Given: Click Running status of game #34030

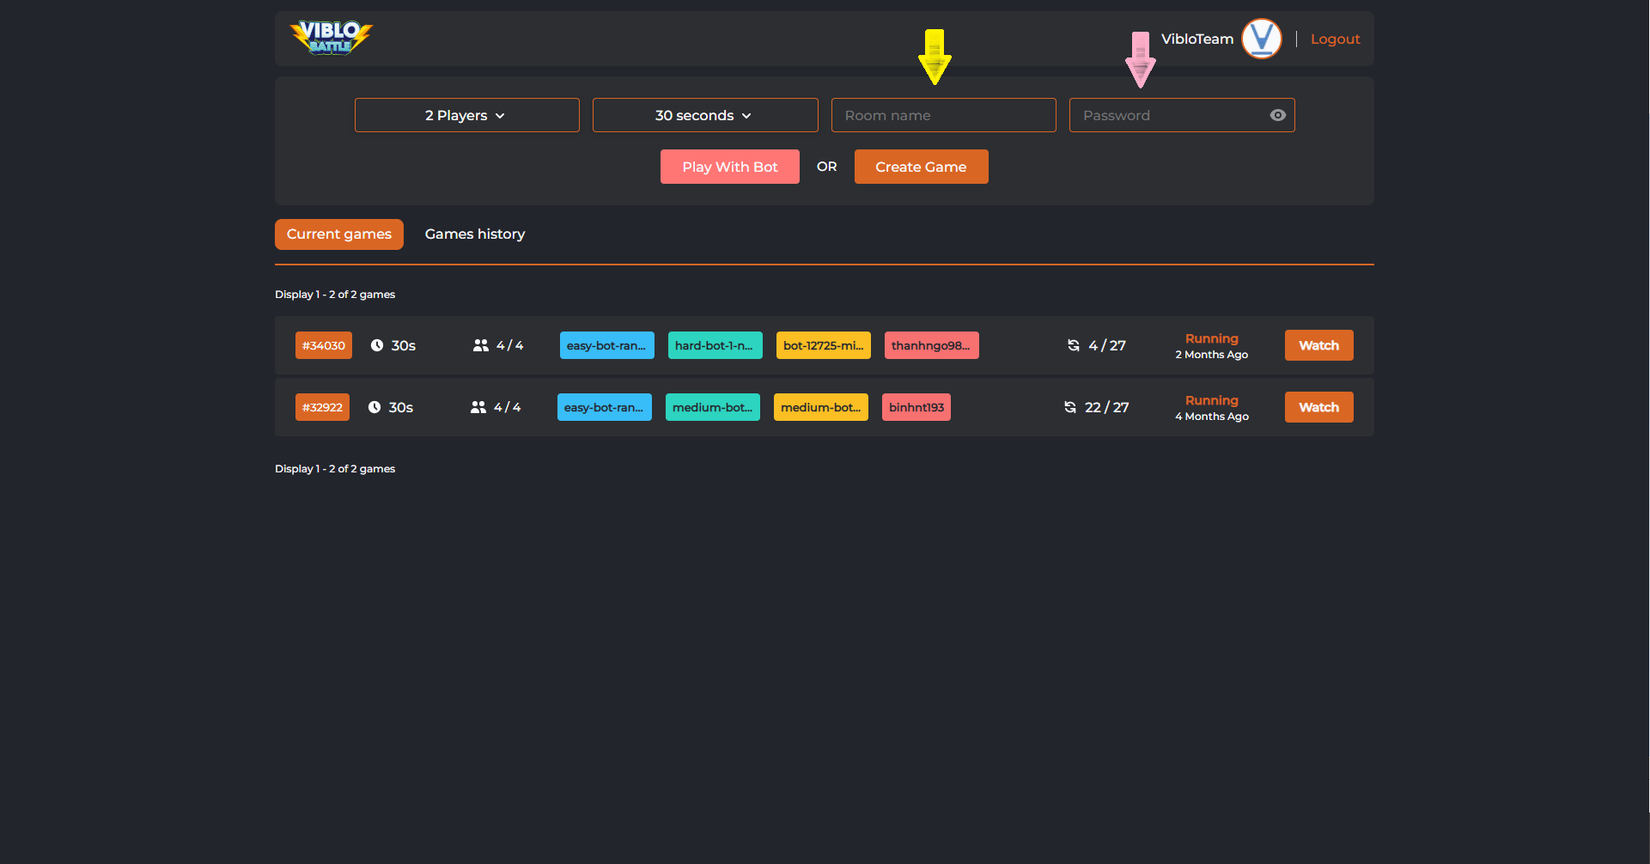Looking at the screenshot, I should tap(1211, 338).
